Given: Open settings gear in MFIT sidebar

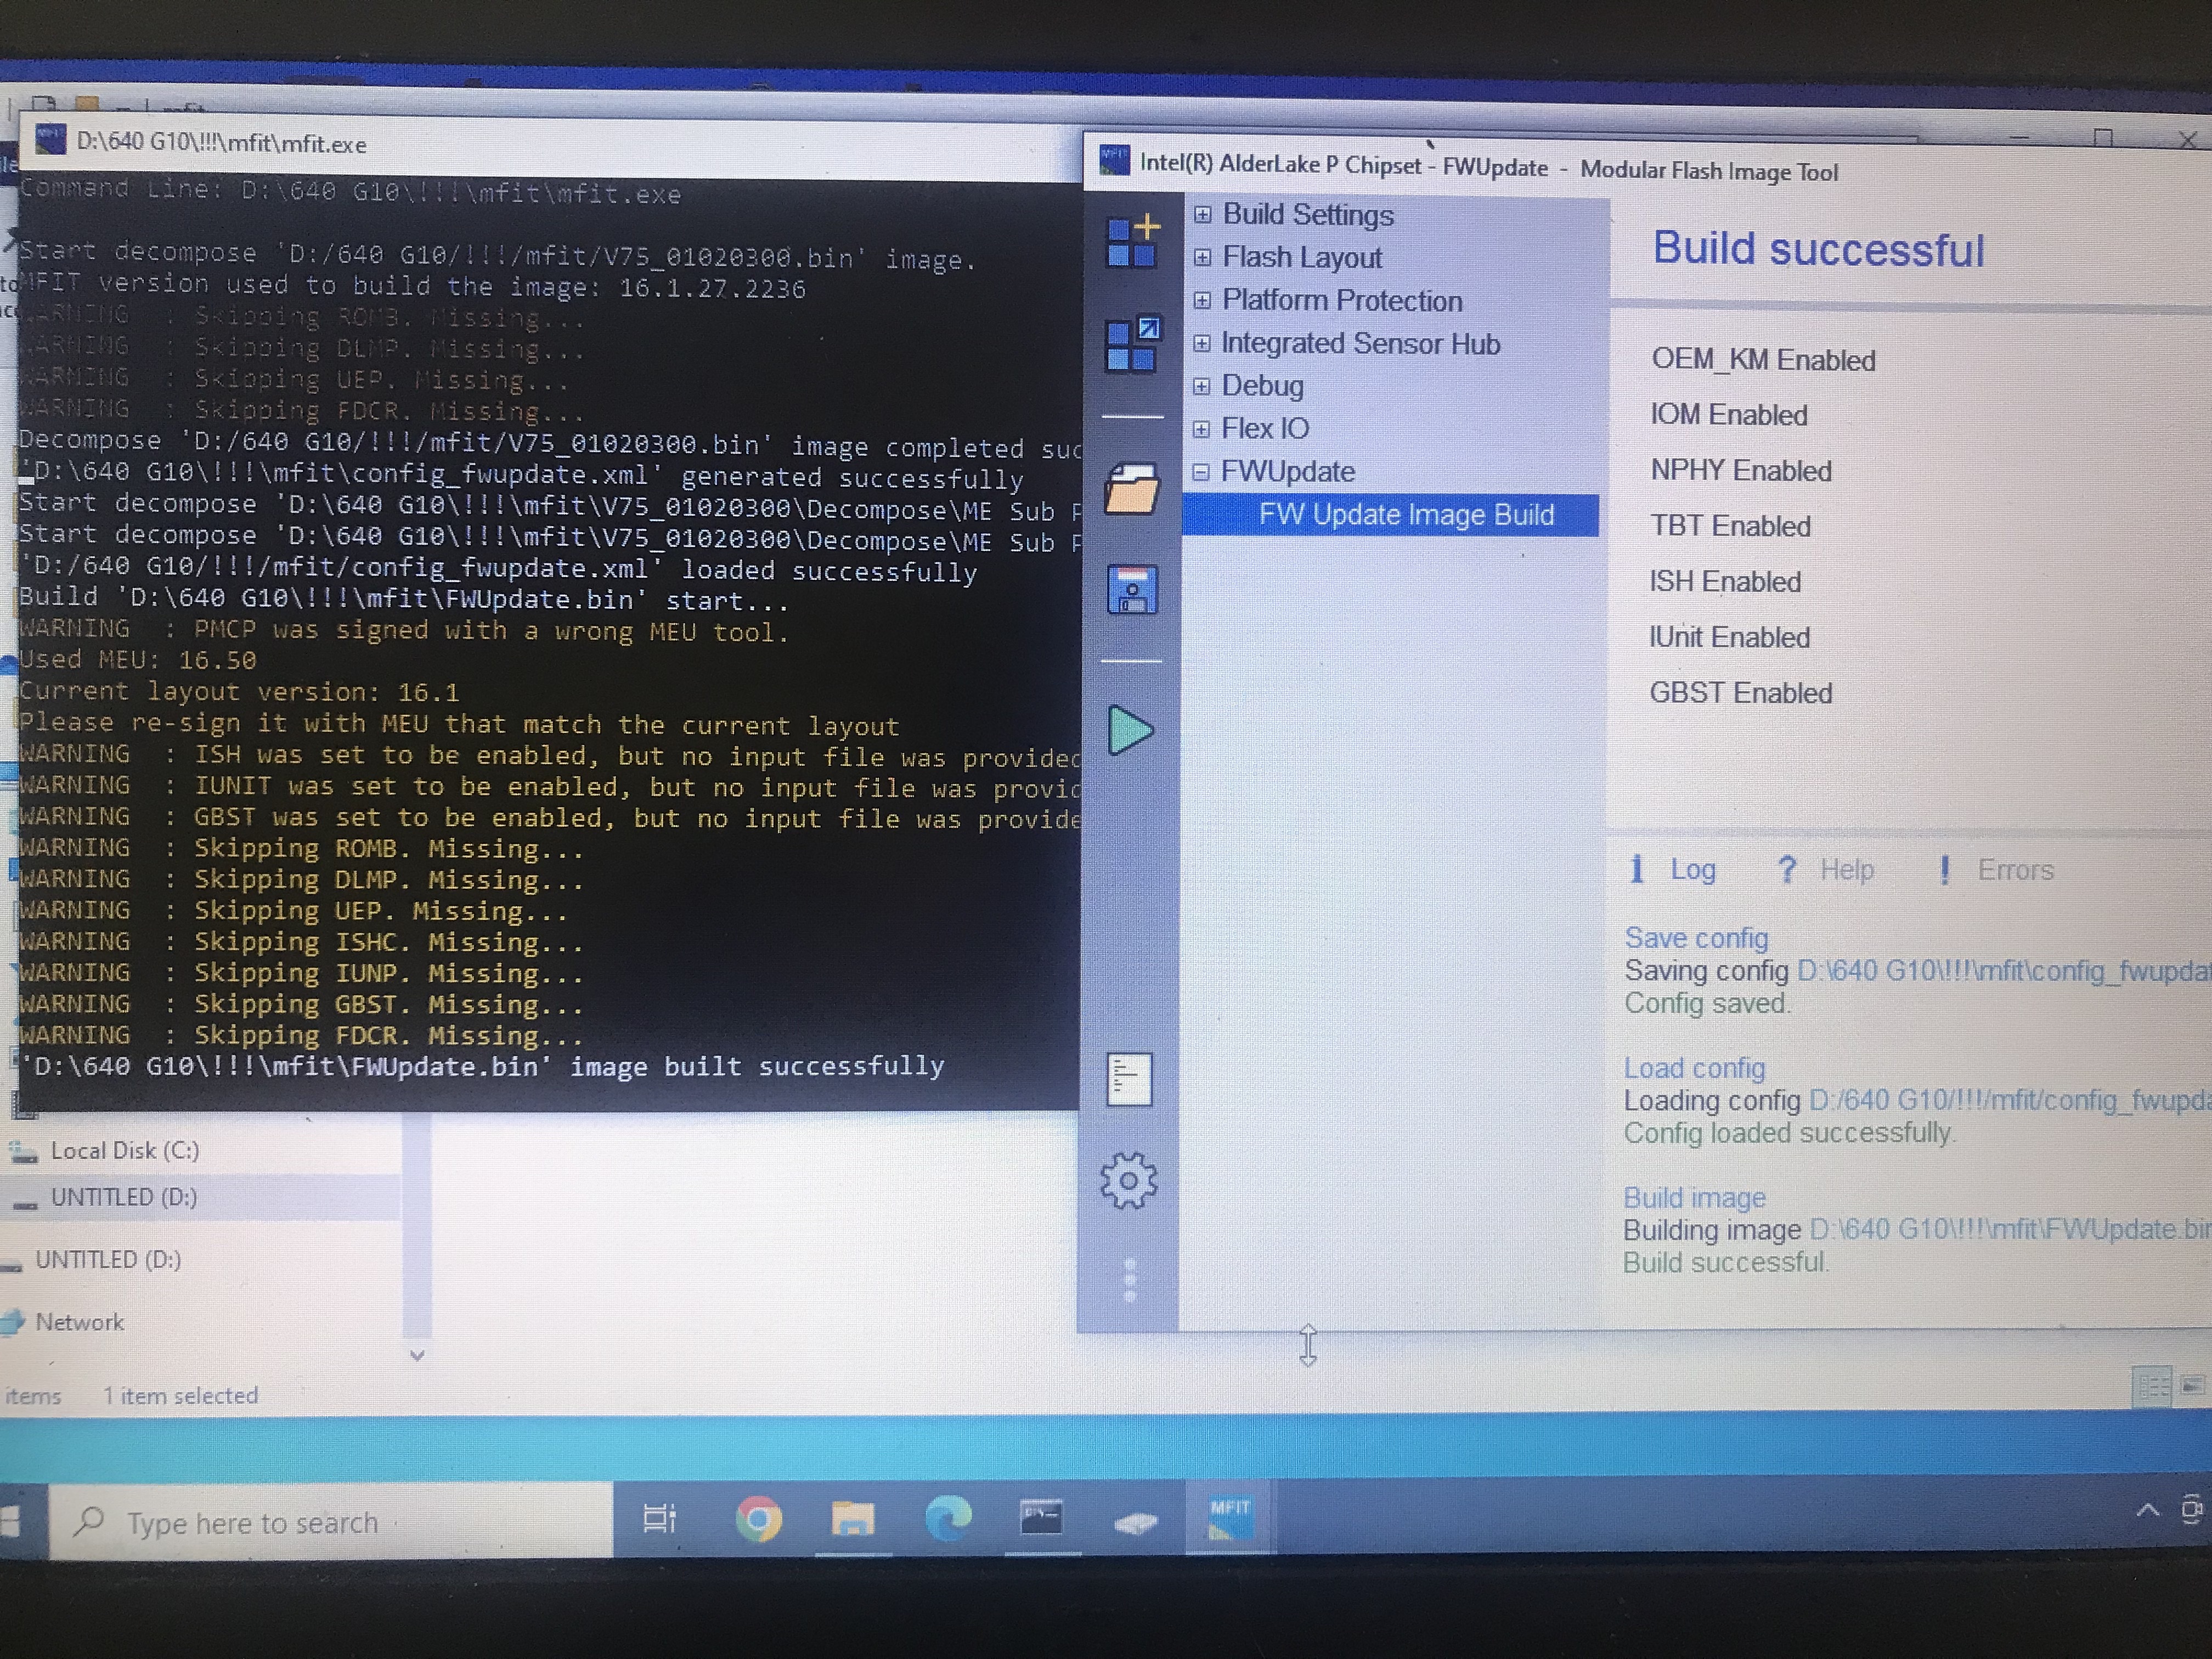Looking at the screenshot, I should pos(1128,1181).
